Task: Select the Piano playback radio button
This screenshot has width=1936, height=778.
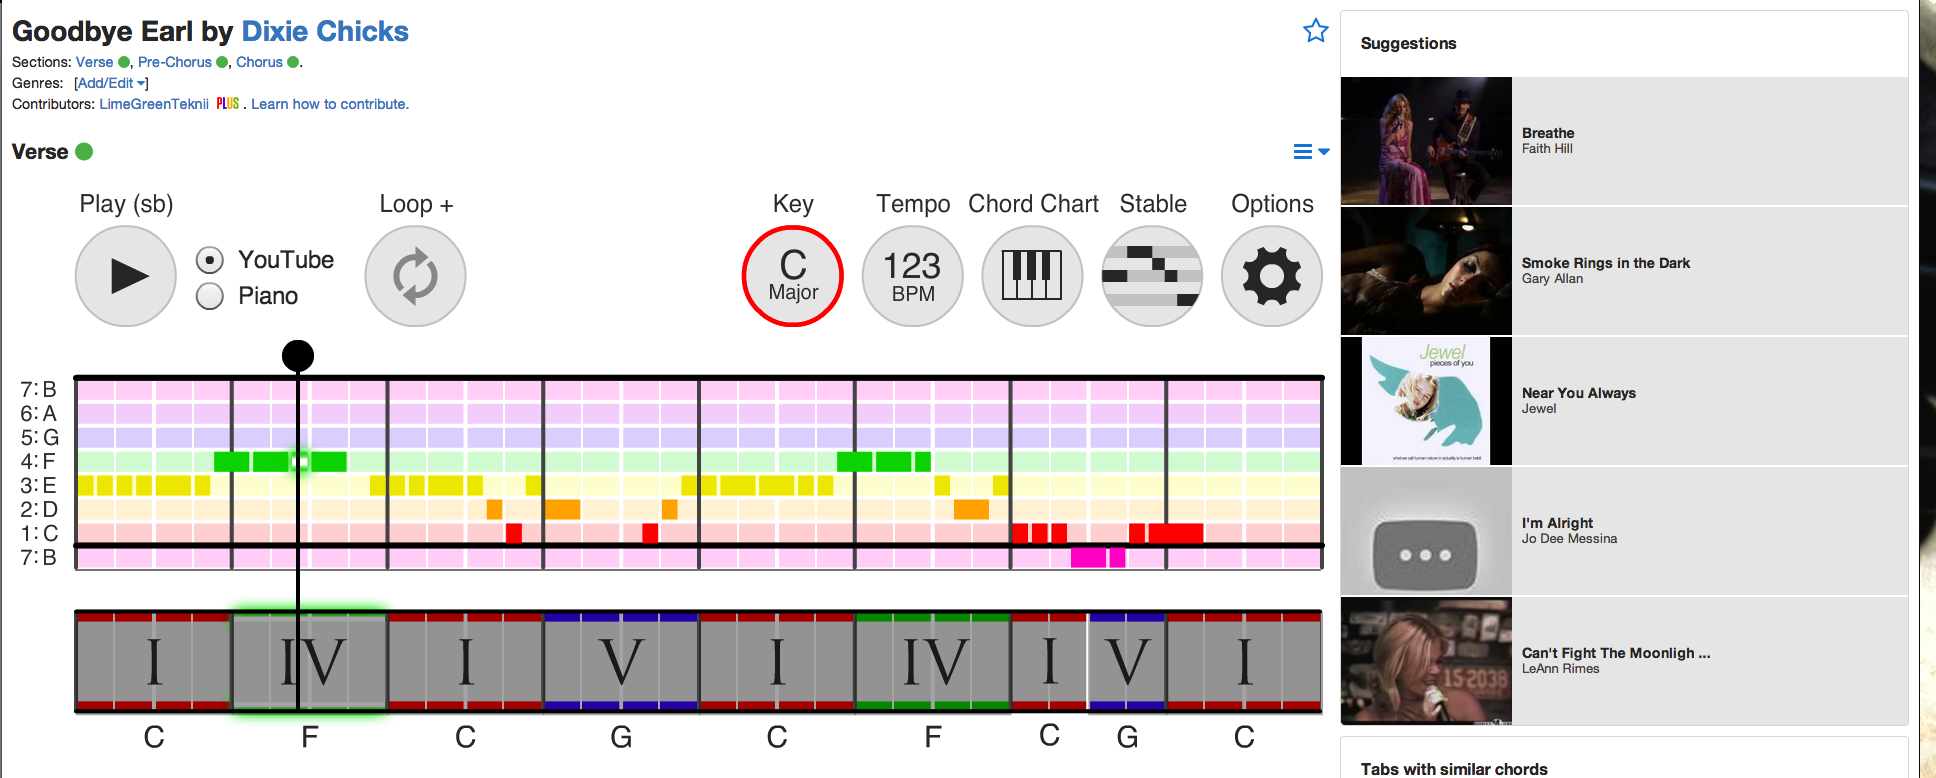Action: pyautogui.click(x=209, y=296)
